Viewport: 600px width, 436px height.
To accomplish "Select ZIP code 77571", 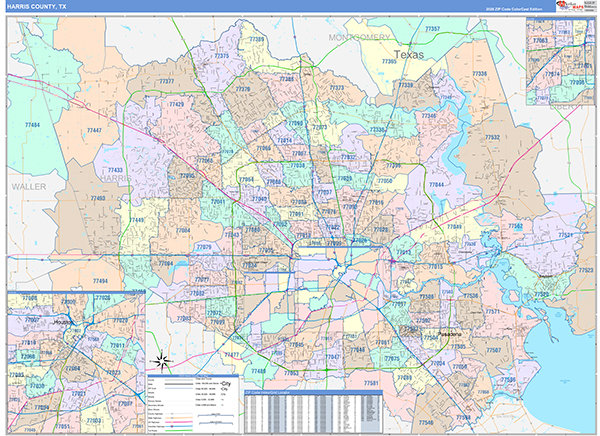I will pos(492,312).
